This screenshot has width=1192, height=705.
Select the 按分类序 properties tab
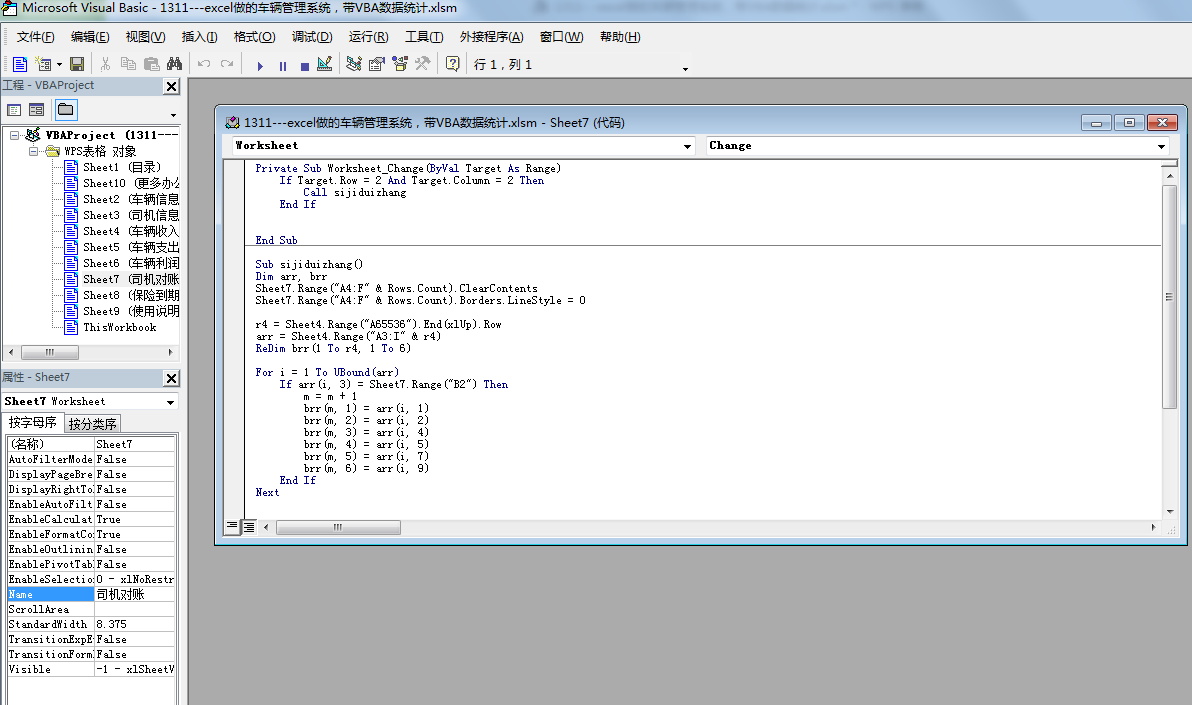[x=93, y=424]
